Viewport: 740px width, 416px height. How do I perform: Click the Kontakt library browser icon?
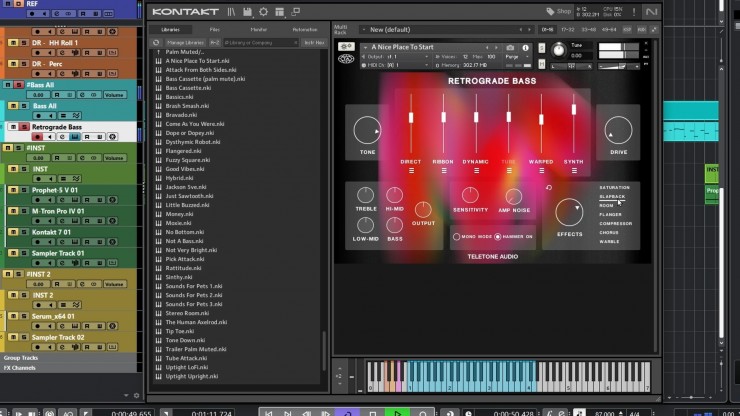[233, 12]
